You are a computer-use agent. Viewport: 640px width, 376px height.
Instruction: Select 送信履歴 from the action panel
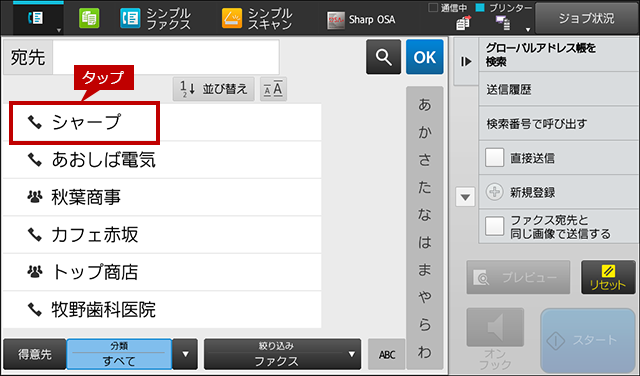click(558, 89)
